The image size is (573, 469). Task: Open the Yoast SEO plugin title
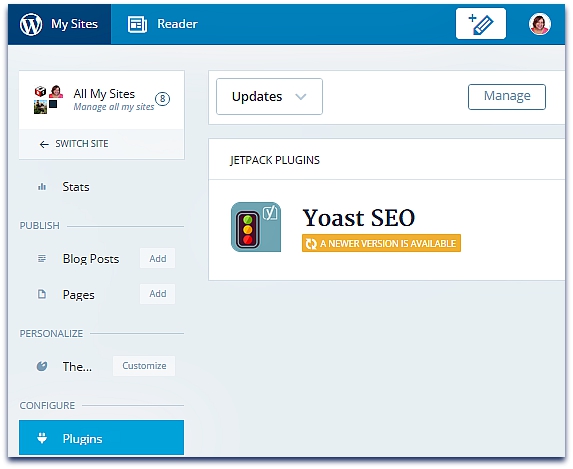(359, 218)
